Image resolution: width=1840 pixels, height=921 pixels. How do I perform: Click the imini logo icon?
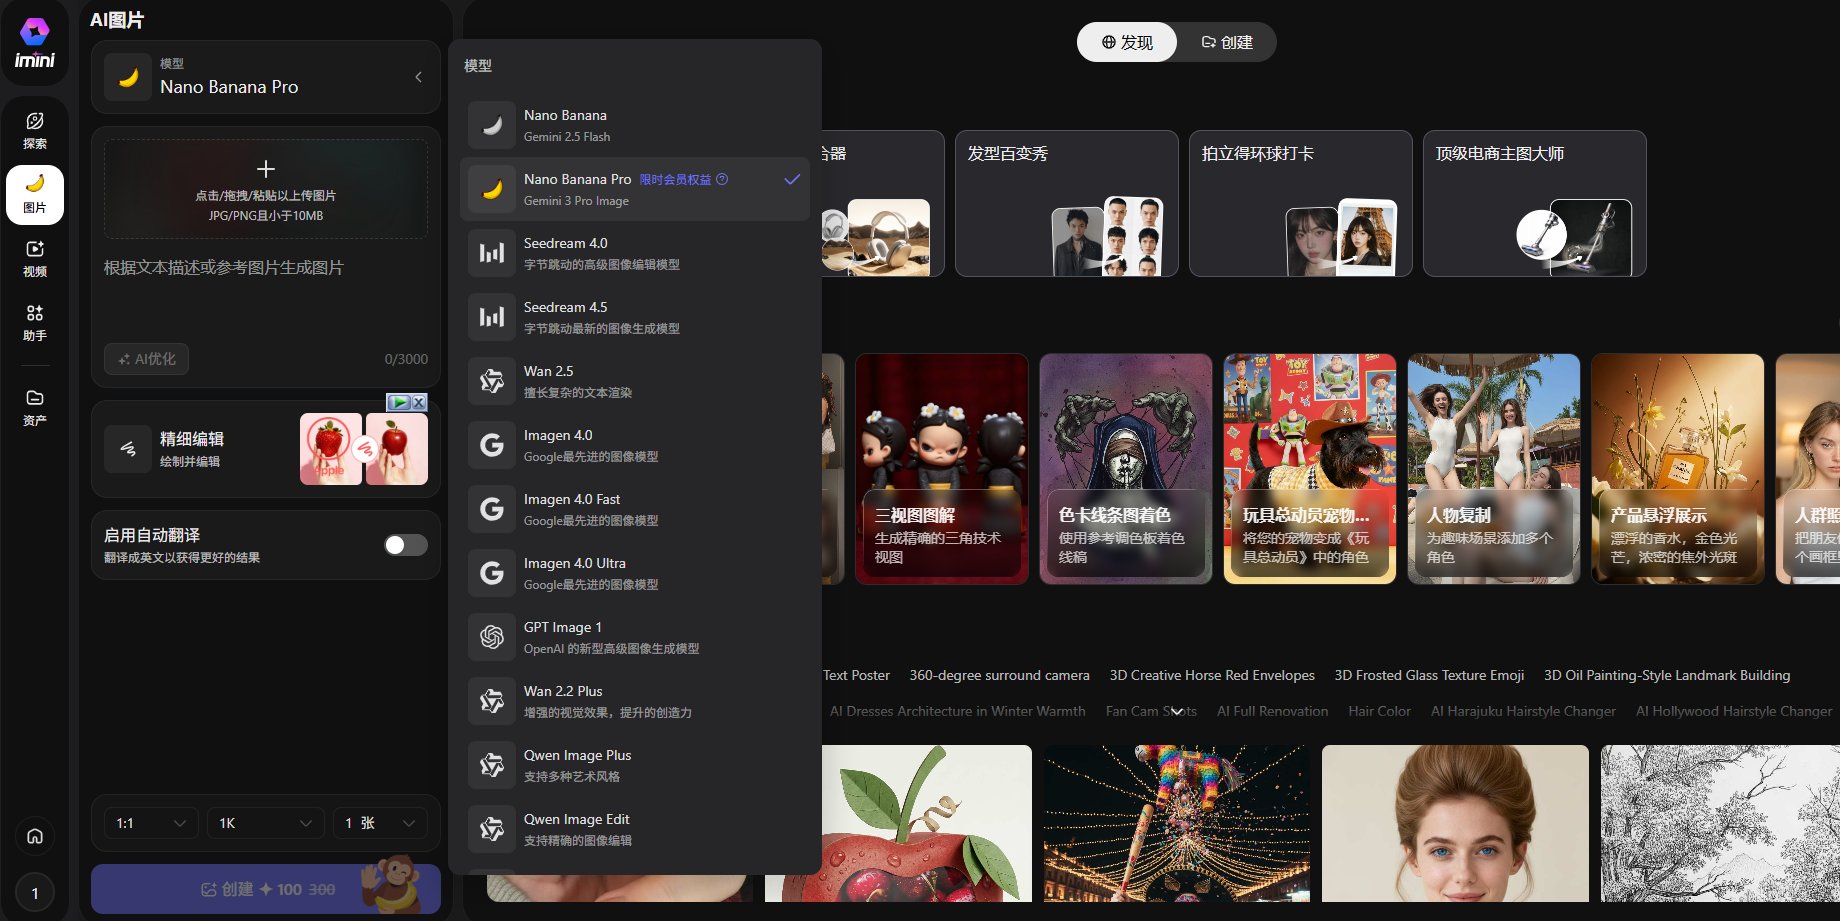35,43
